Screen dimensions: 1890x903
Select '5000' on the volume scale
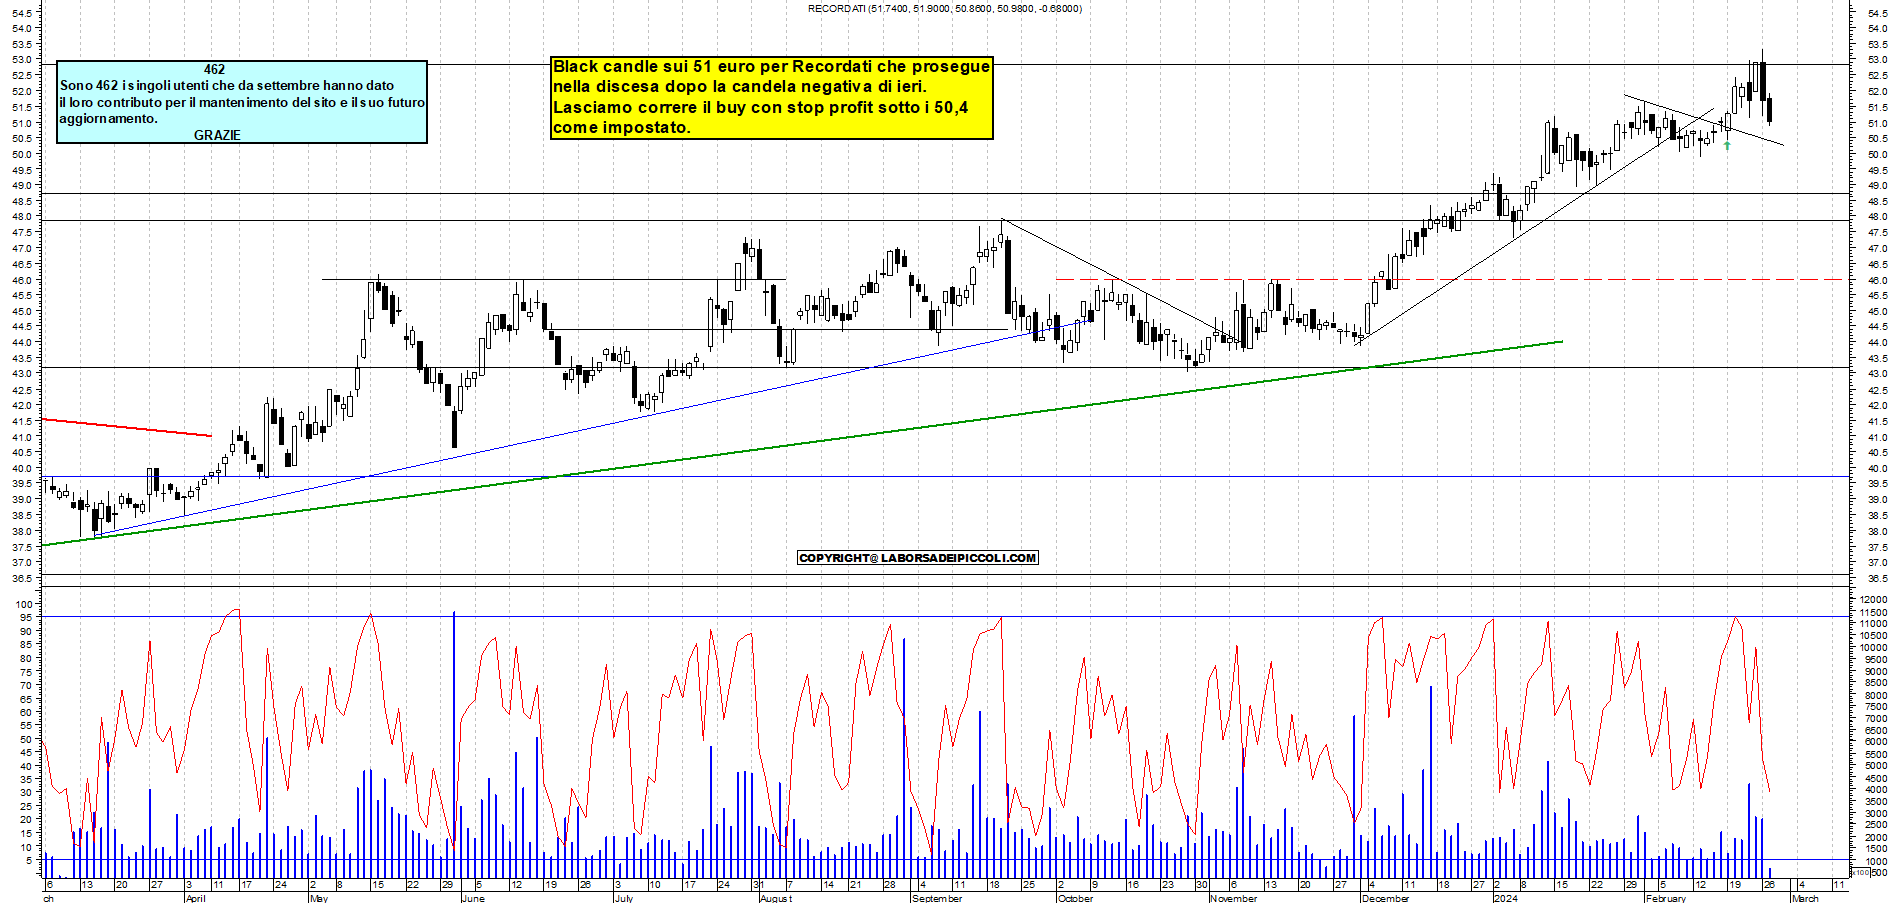coord(1876,766)
